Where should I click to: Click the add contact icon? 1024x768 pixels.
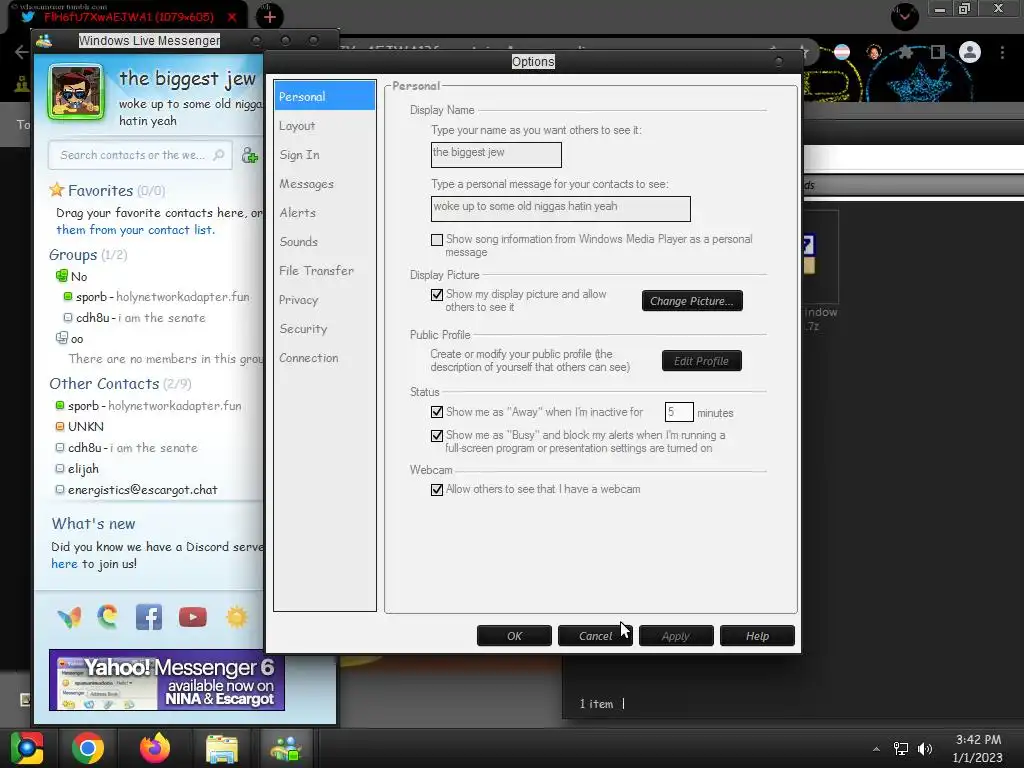[249, 155]
